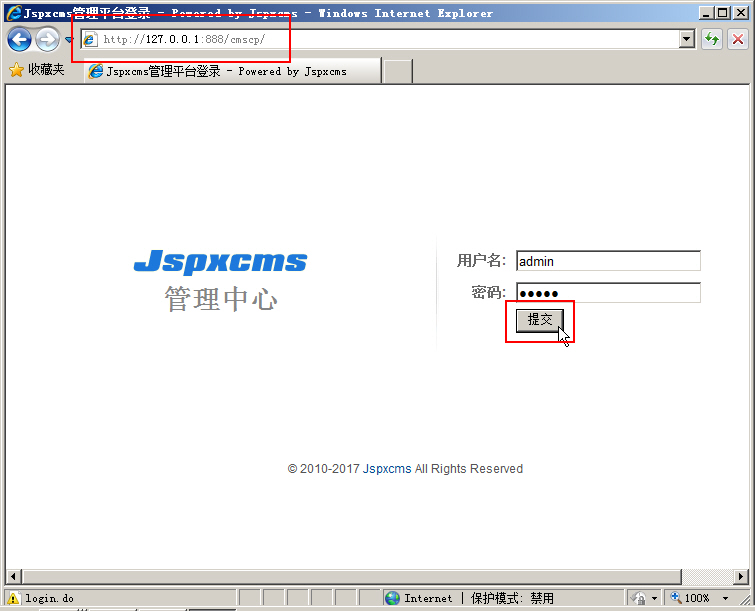This screenshot has width=755, height=611.
Task: Expand the 100% zoom level dropdown
Action: [725, 598]
